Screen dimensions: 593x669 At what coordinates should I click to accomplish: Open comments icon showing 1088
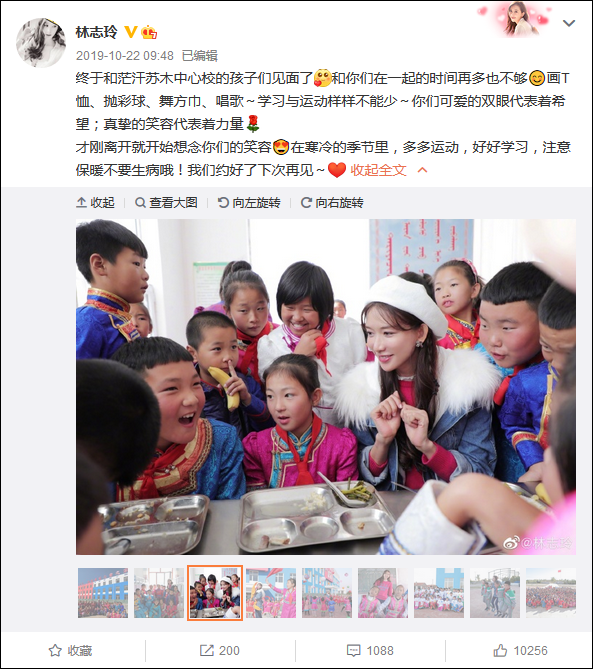point(370,651)
